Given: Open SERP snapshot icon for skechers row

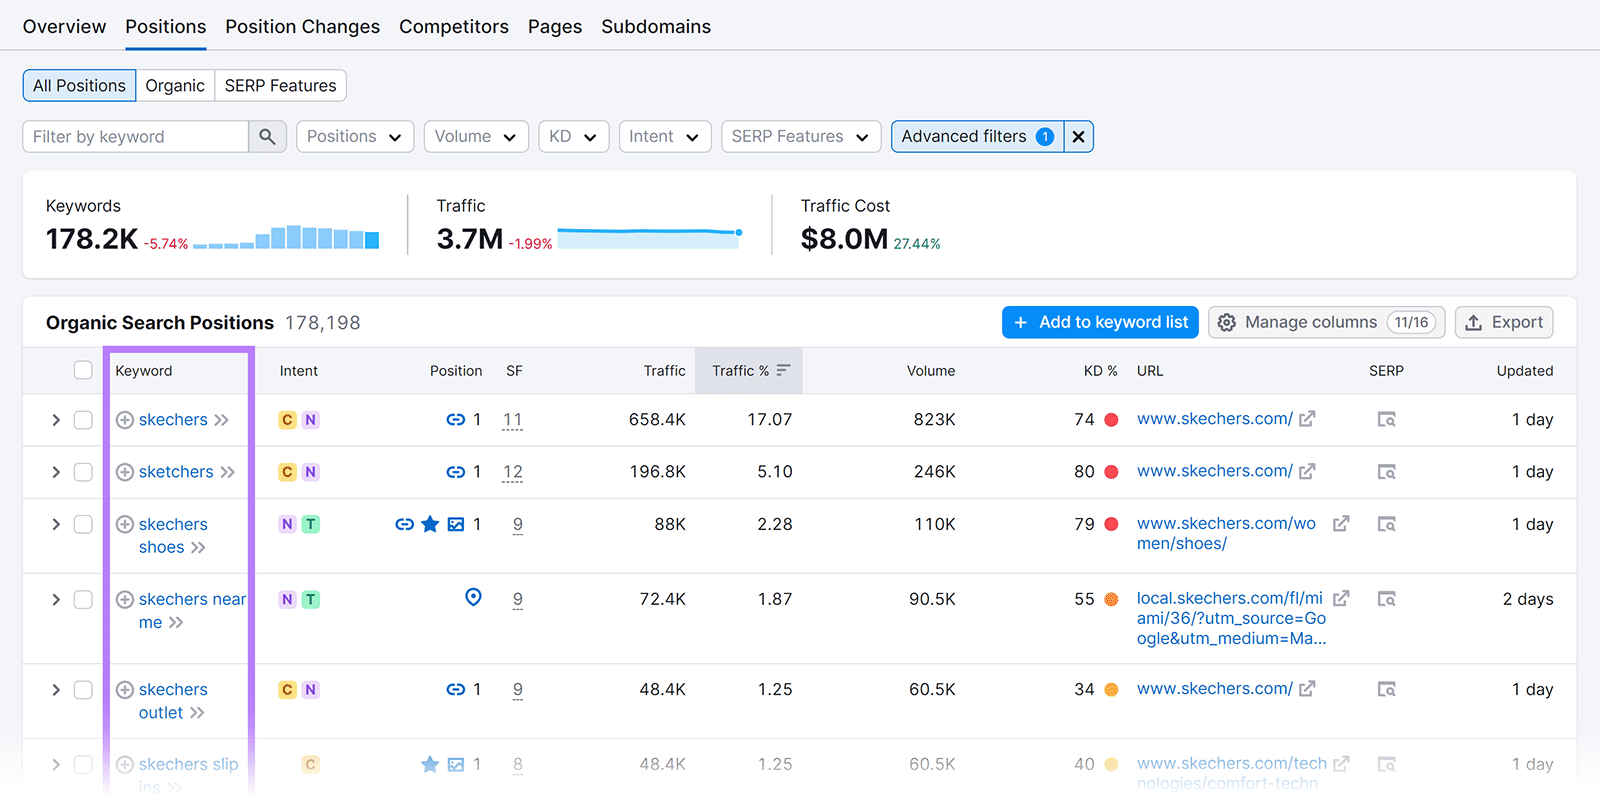Looking at the screenshot, I should [x=1386, y=420].
